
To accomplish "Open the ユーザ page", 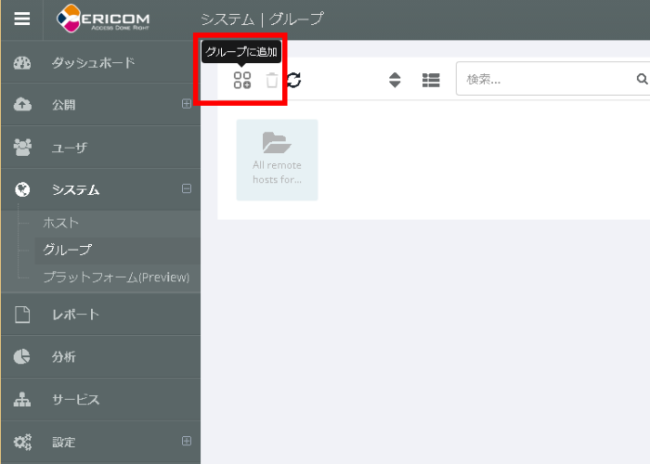I will [x=69, y=147].
